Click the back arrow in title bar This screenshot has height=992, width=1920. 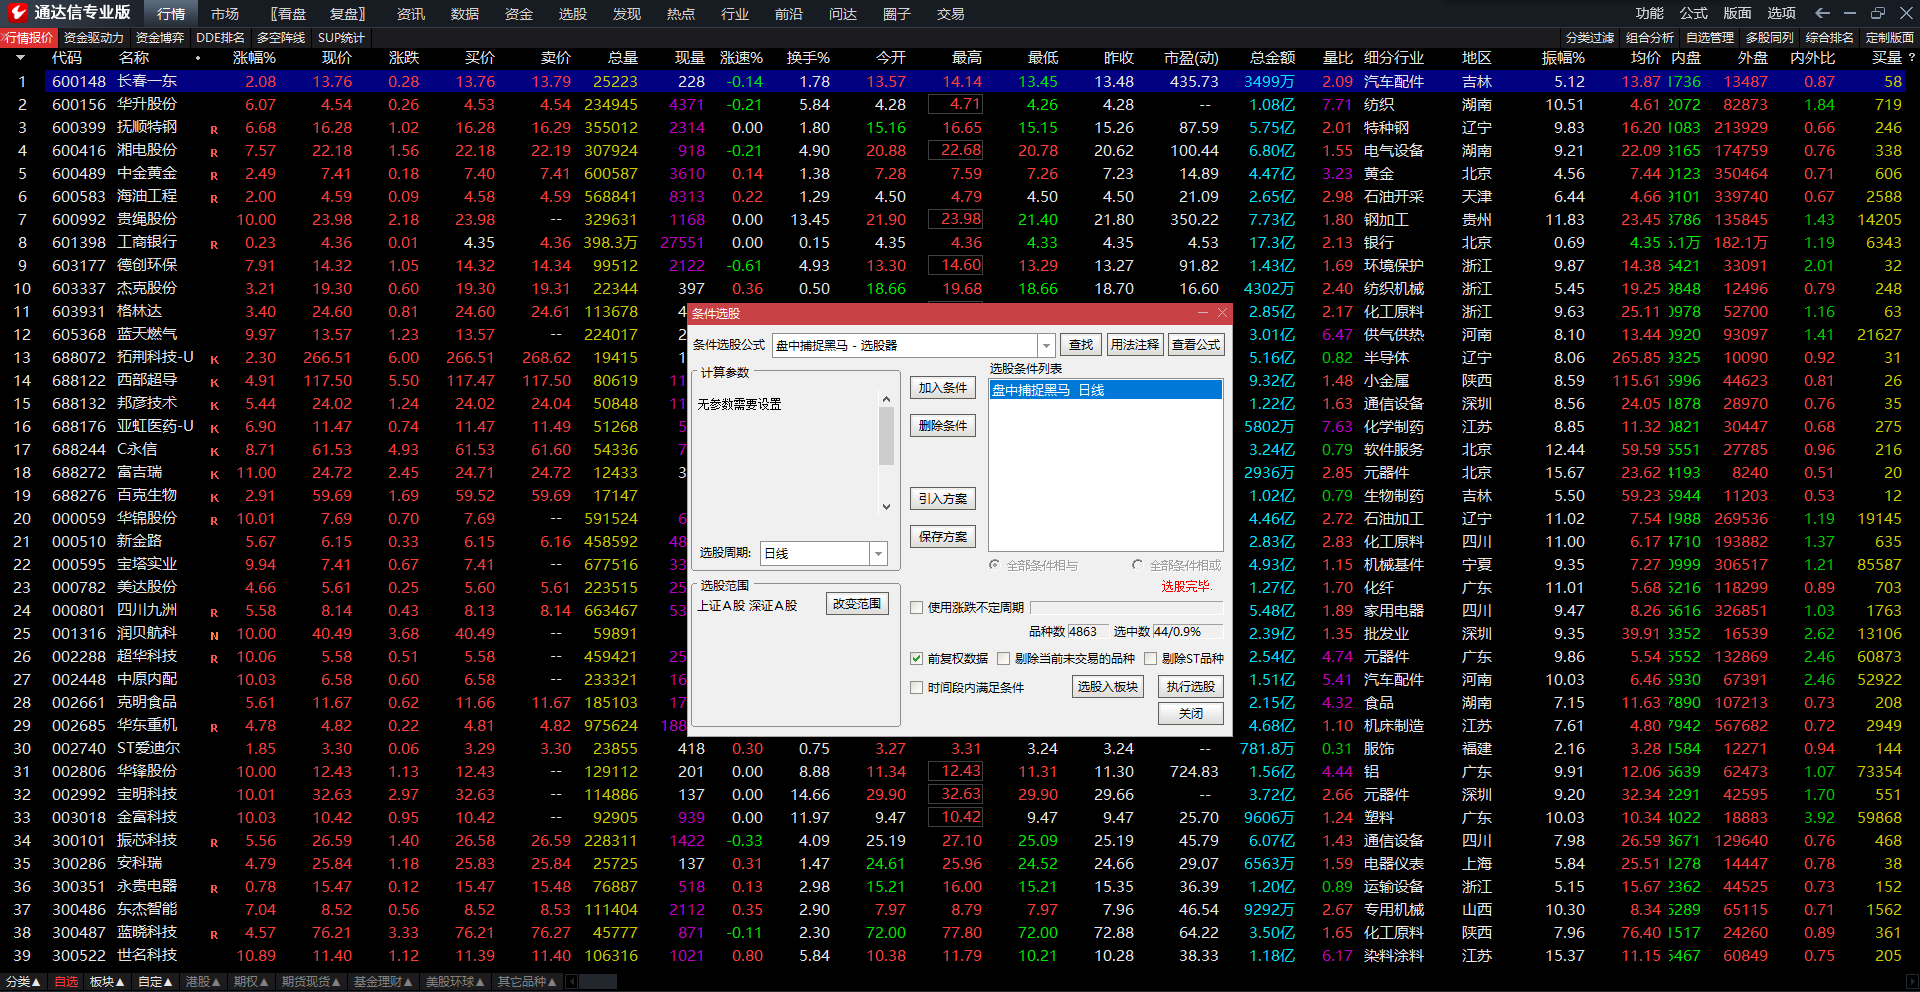[x=1822, y=13]
